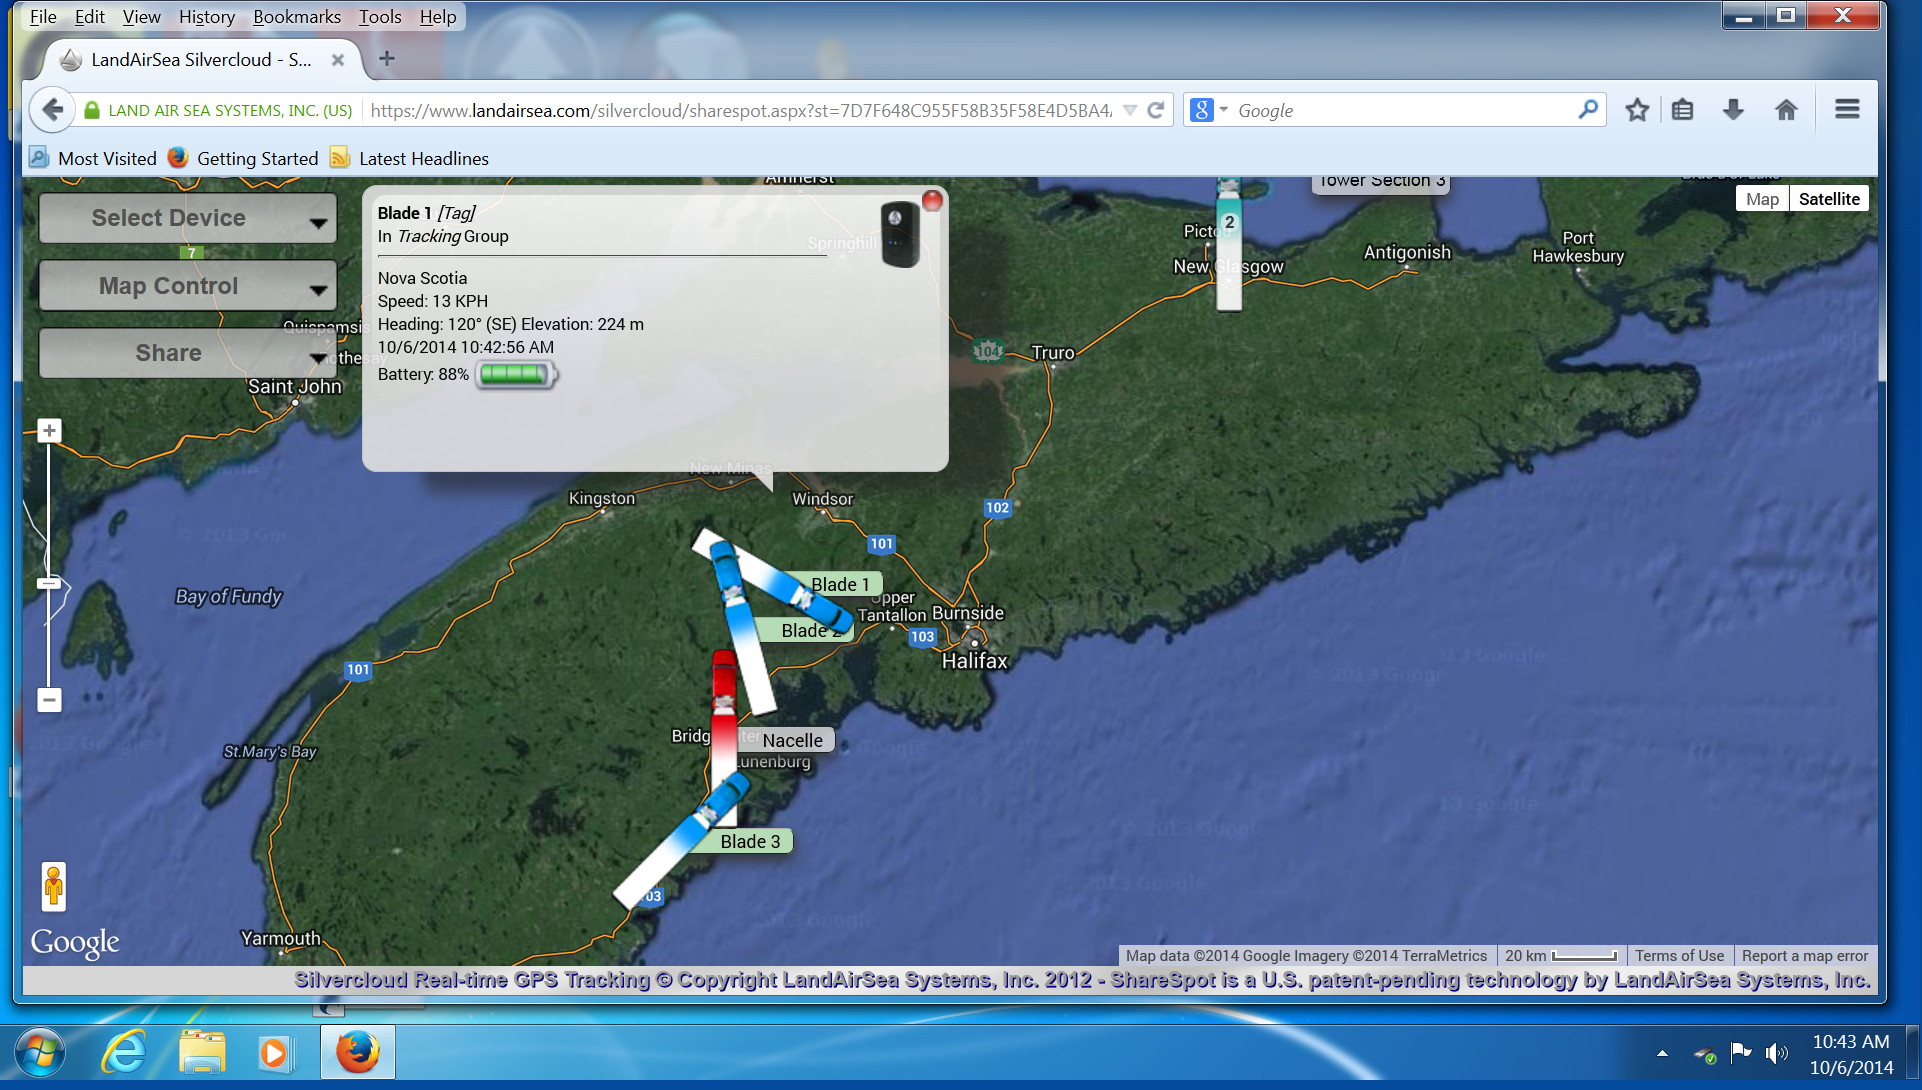Click the Firefox taskbar button

(x=357, y=1053)
